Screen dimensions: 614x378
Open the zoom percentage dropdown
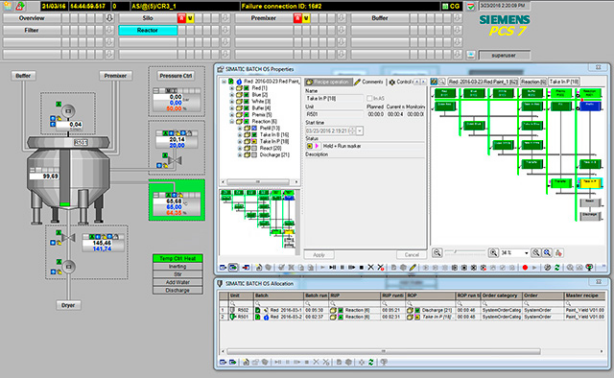tap(526, 253)
